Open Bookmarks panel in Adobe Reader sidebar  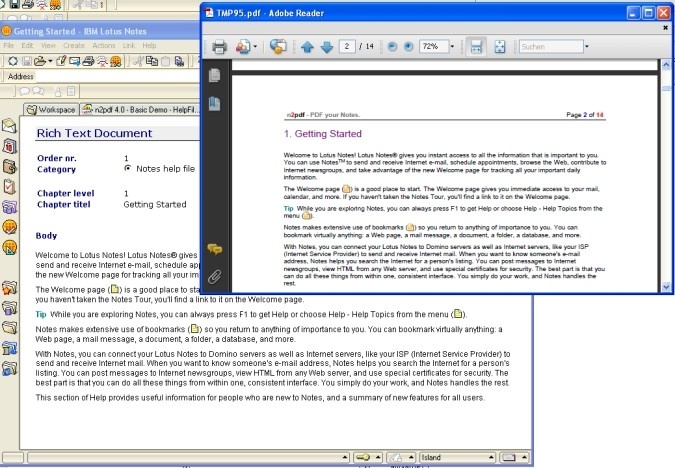click(214, 103)
